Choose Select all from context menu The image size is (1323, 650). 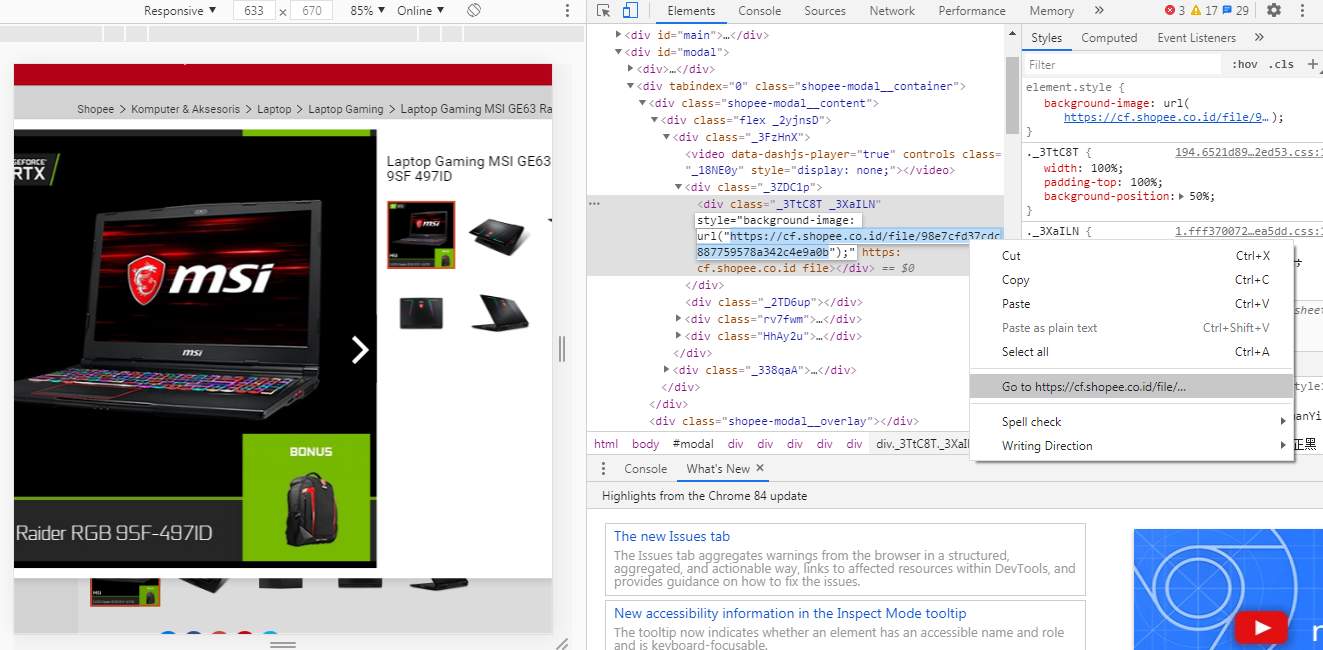[x=1133, y=352]
